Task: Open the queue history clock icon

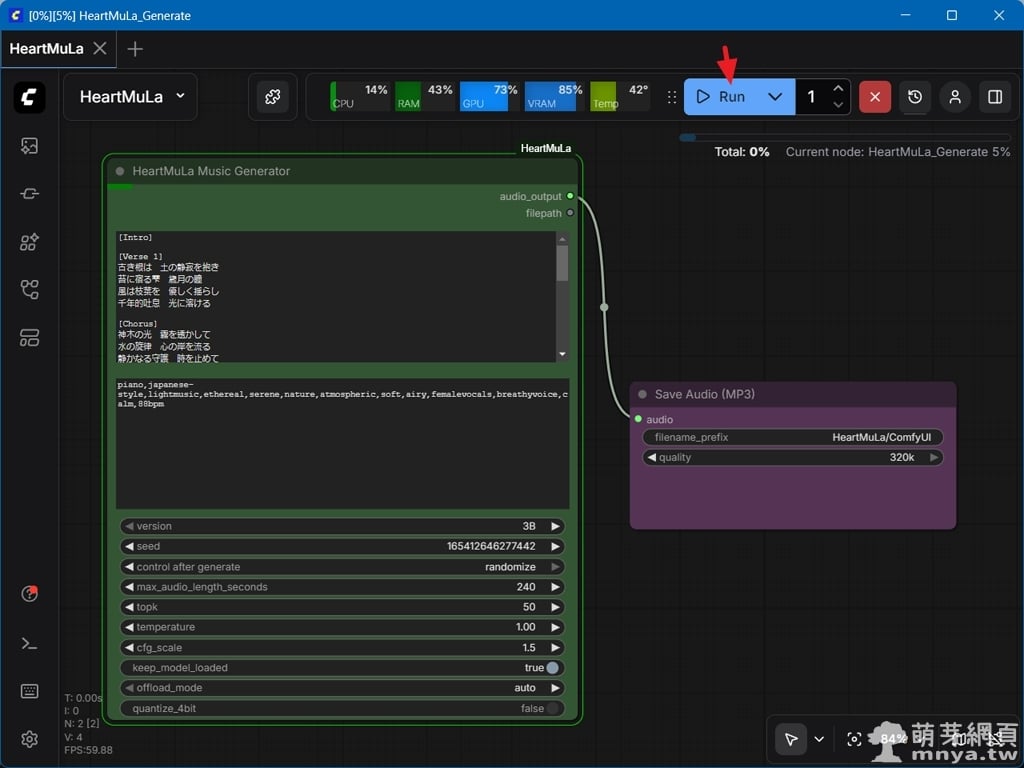Action: point(915,97)
